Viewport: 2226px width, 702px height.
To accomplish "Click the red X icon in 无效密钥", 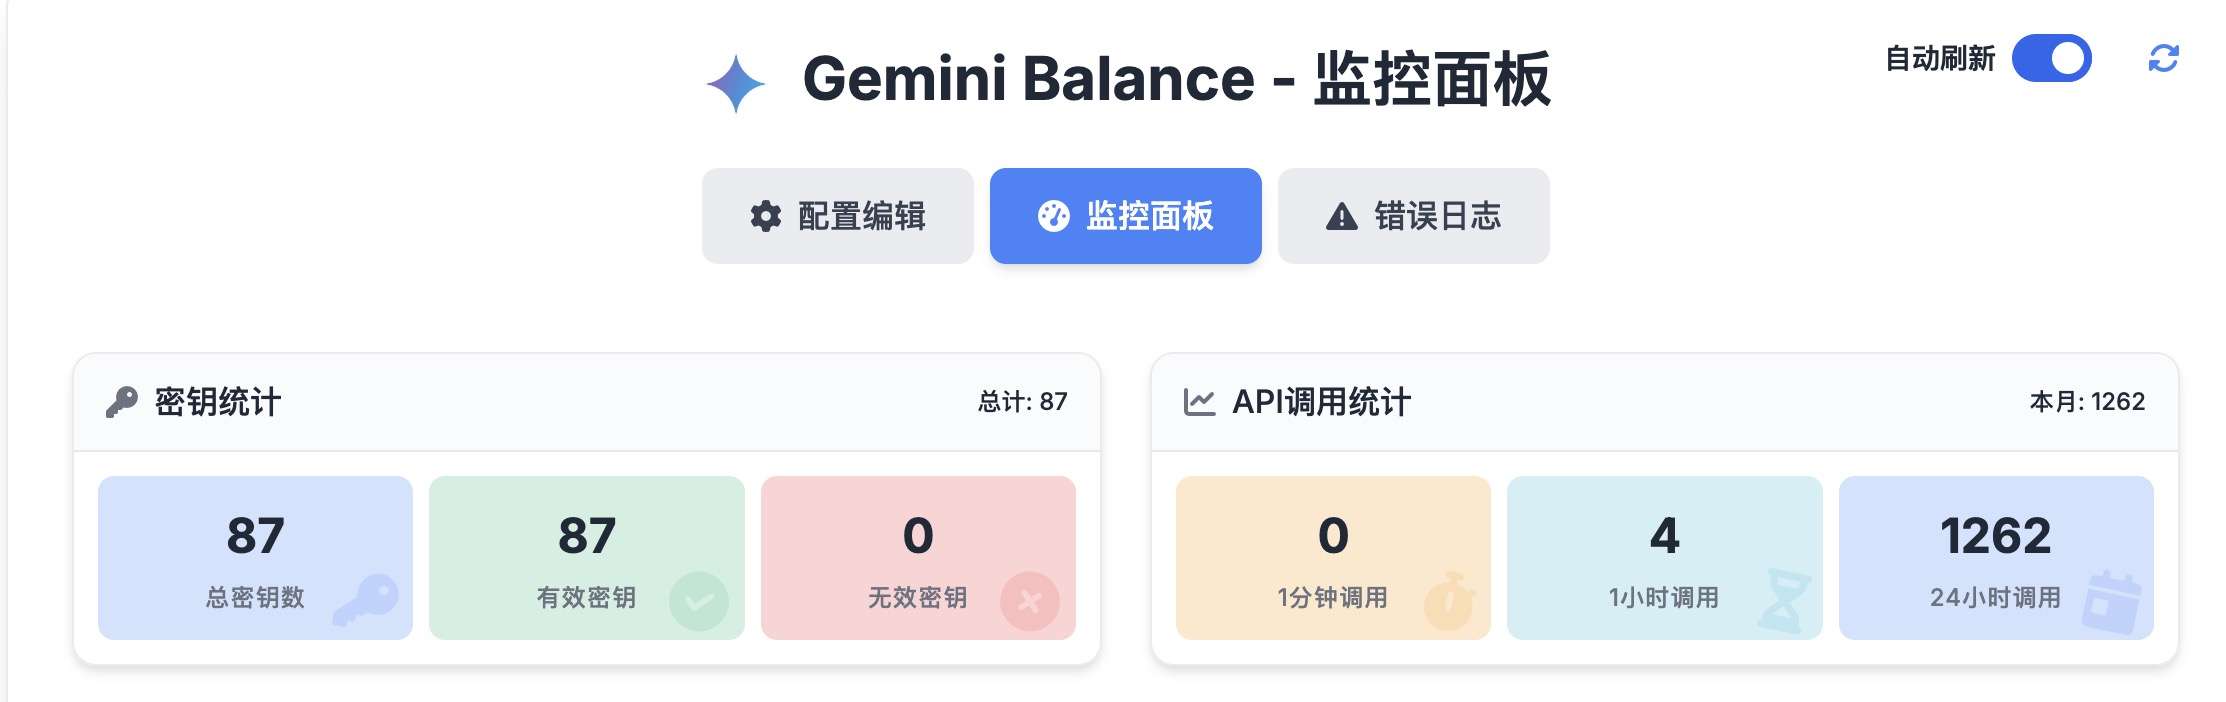I will [1030, 601].
